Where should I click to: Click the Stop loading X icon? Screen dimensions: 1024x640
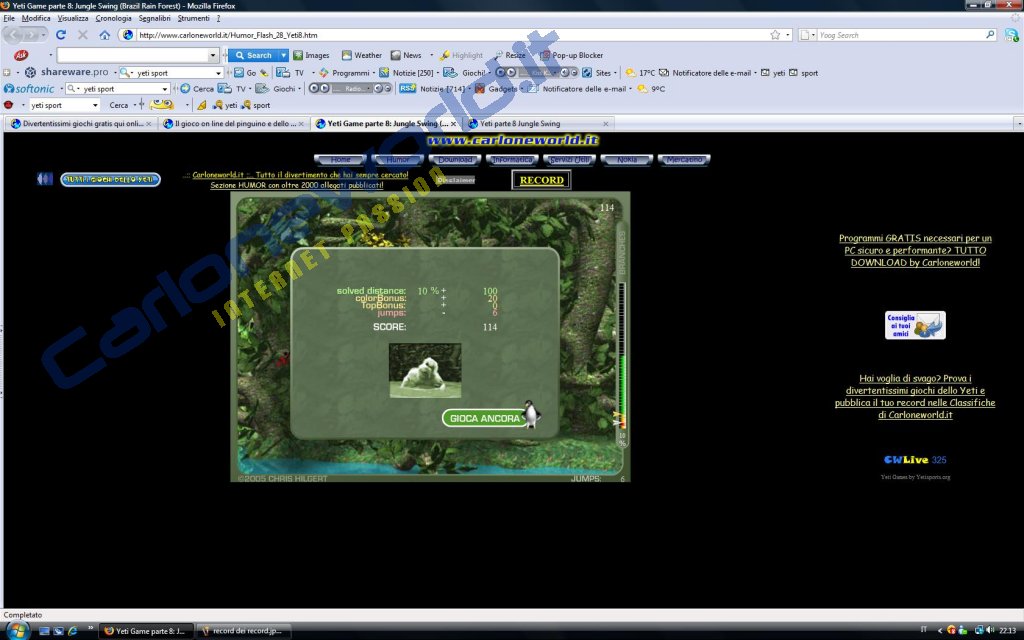83,35
